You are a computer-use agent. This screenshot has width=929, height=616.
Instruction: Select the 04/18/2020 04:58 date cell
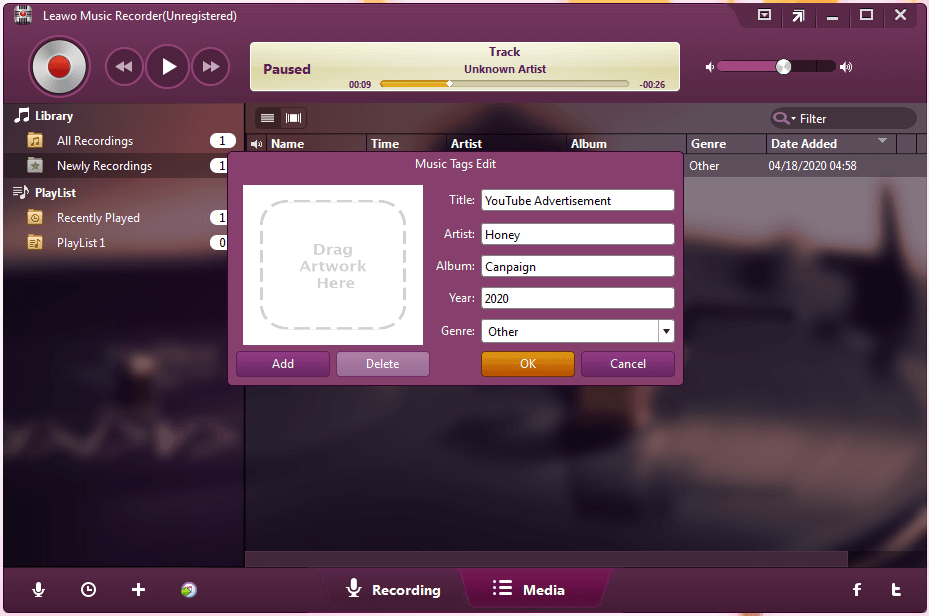812,166
